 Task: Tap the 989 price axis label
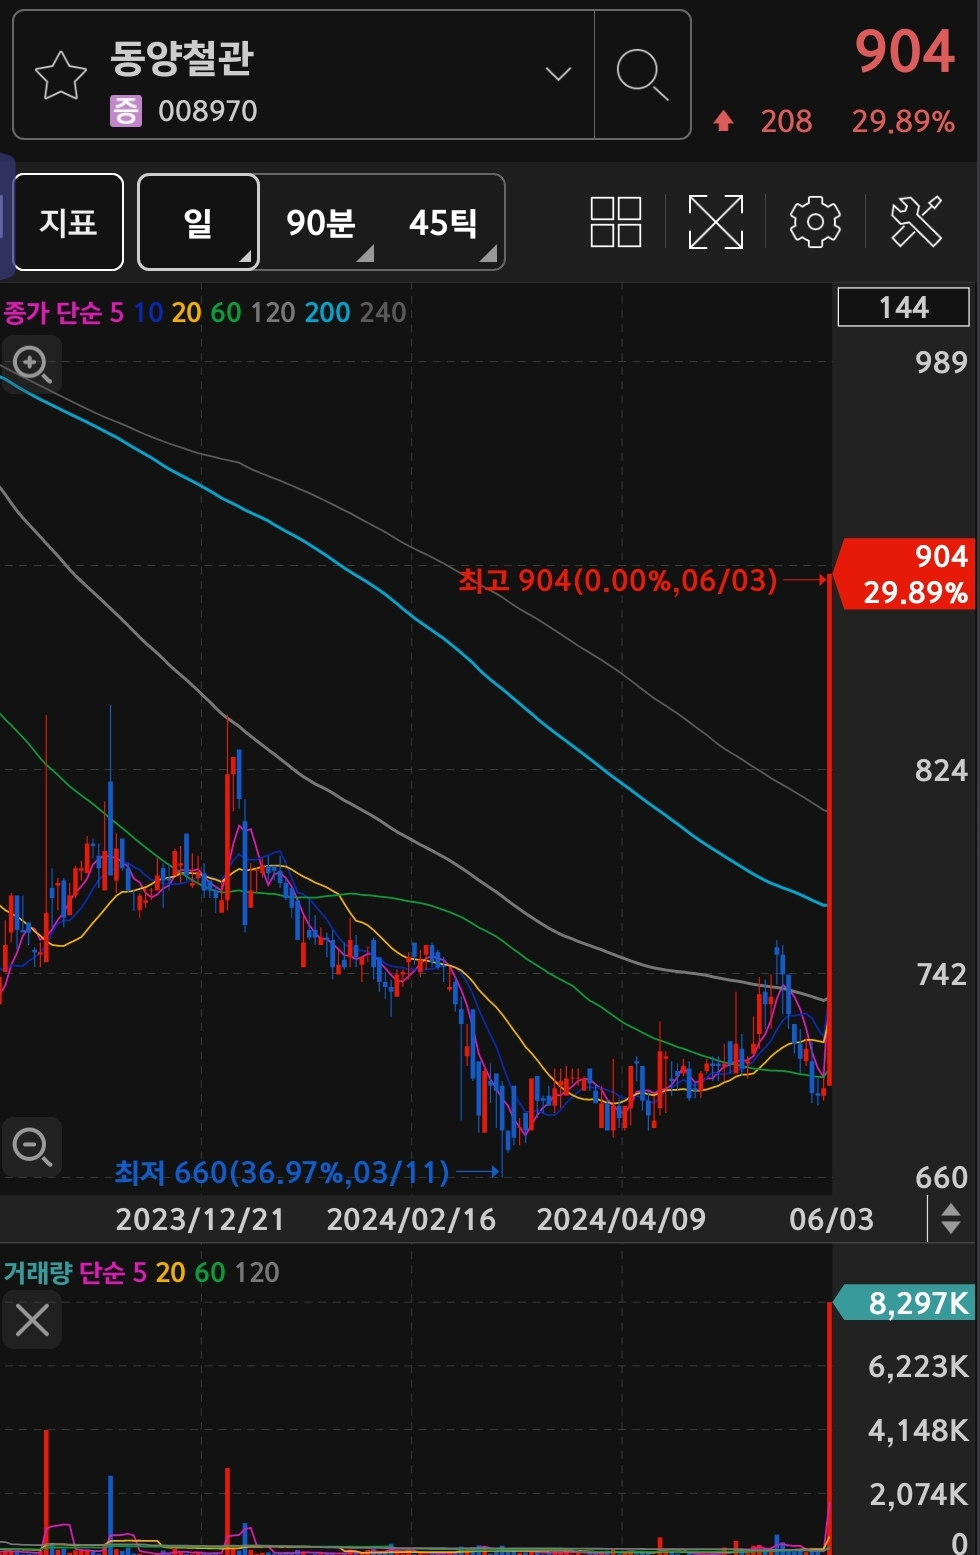941,362
